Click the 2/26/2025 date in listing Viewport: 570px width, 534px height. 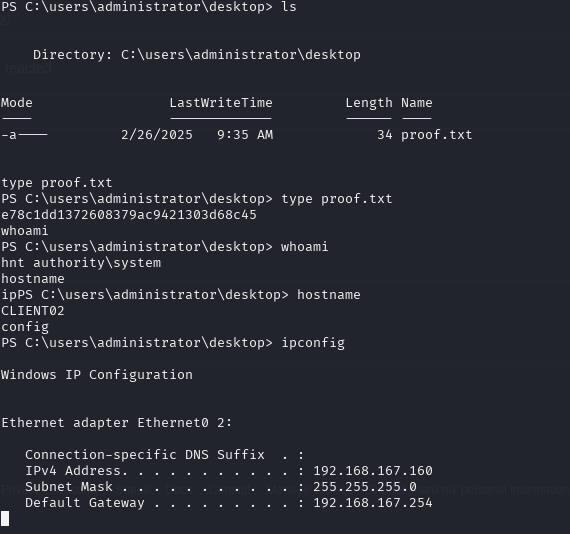[157, 135]
